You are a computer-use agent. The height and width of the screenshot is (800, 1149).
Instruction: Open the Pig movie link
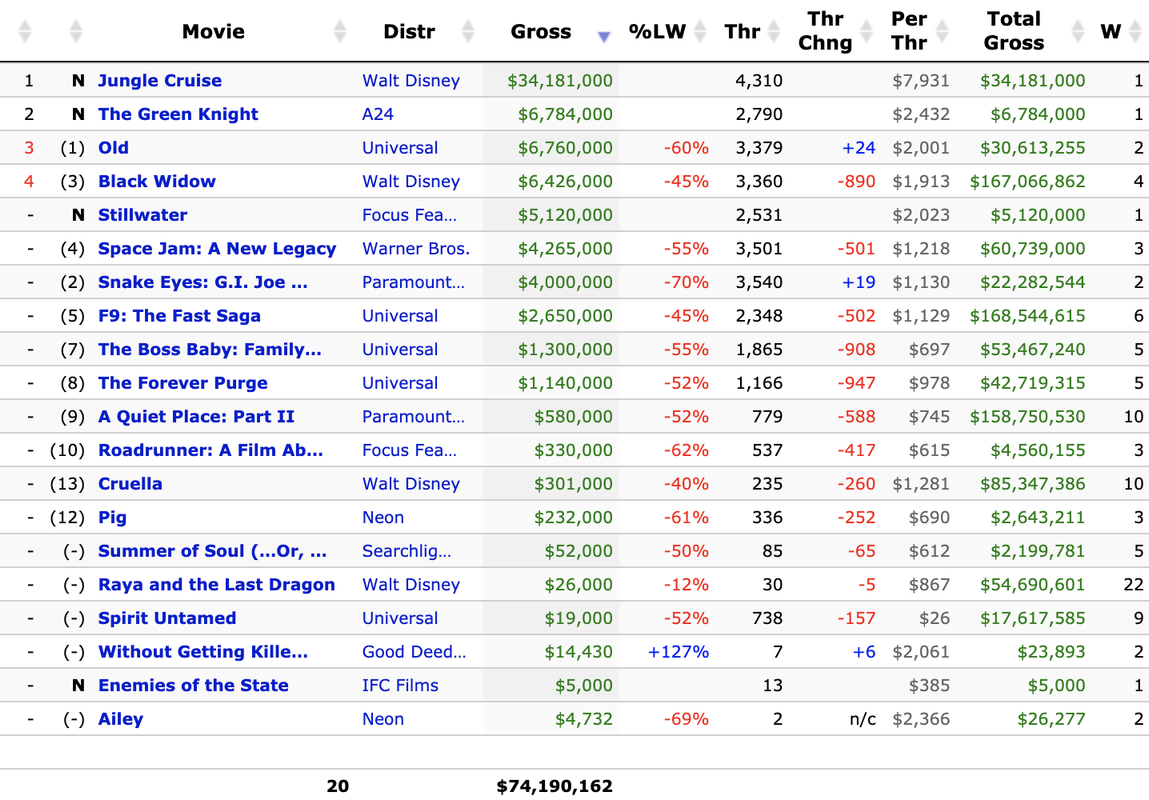pos(112,518)
